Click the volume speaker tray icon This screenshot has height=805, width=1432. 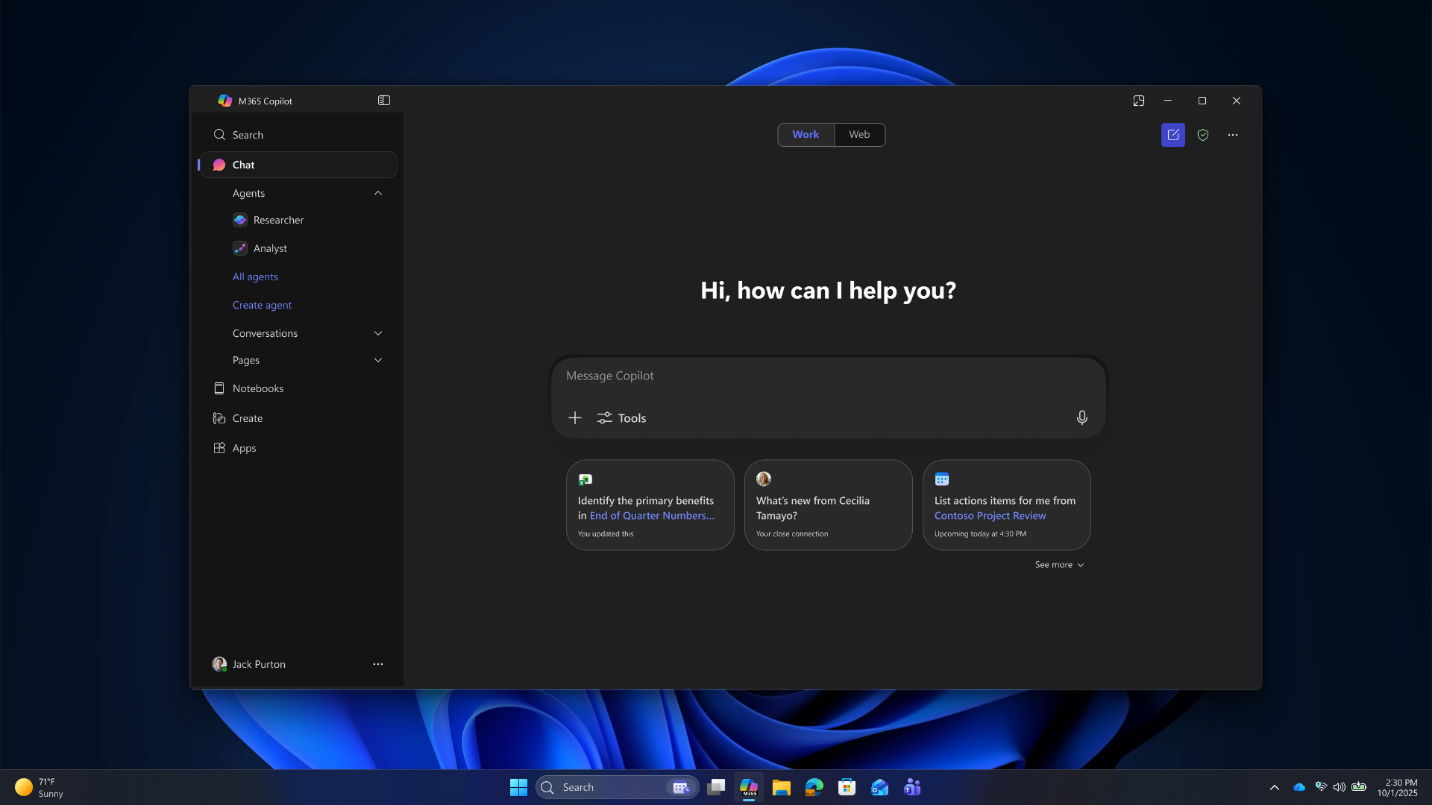pyautogui.click(x=1339, y=787)
